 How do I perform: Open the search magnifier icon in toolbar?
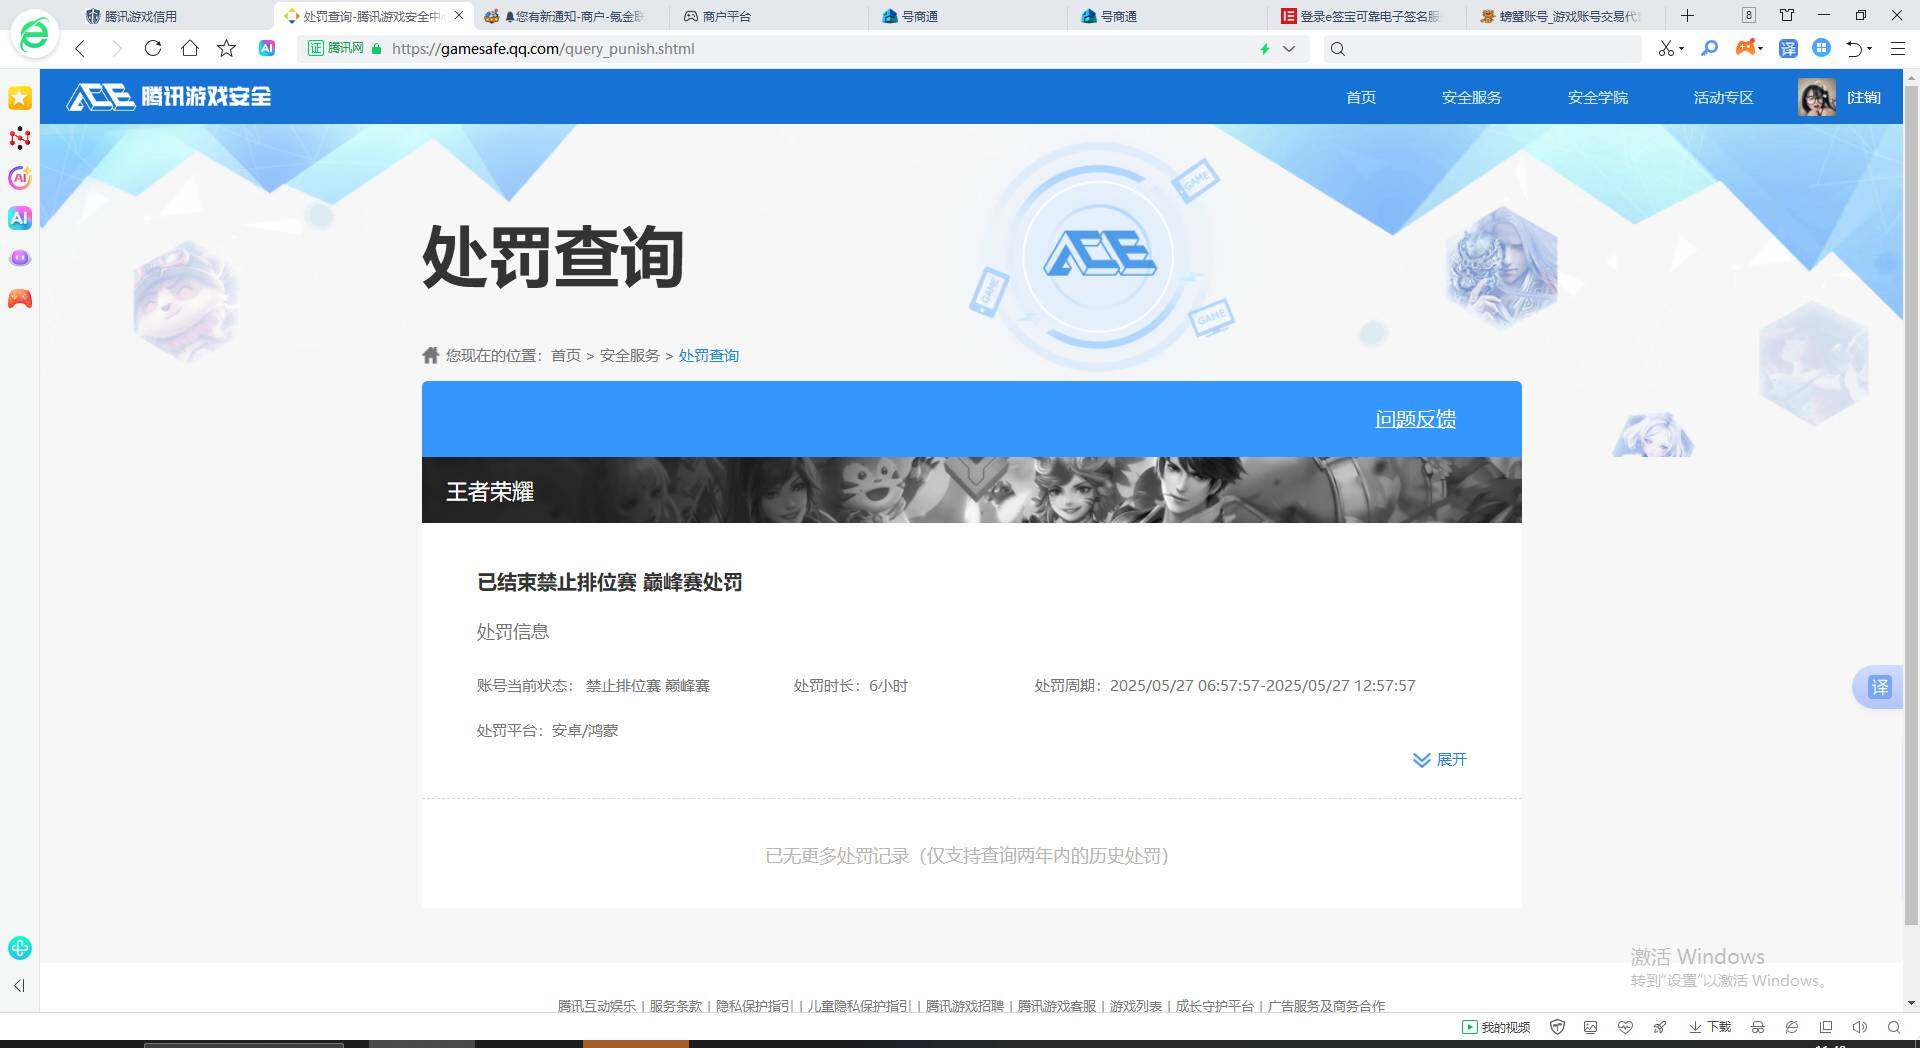(1710, 48)
